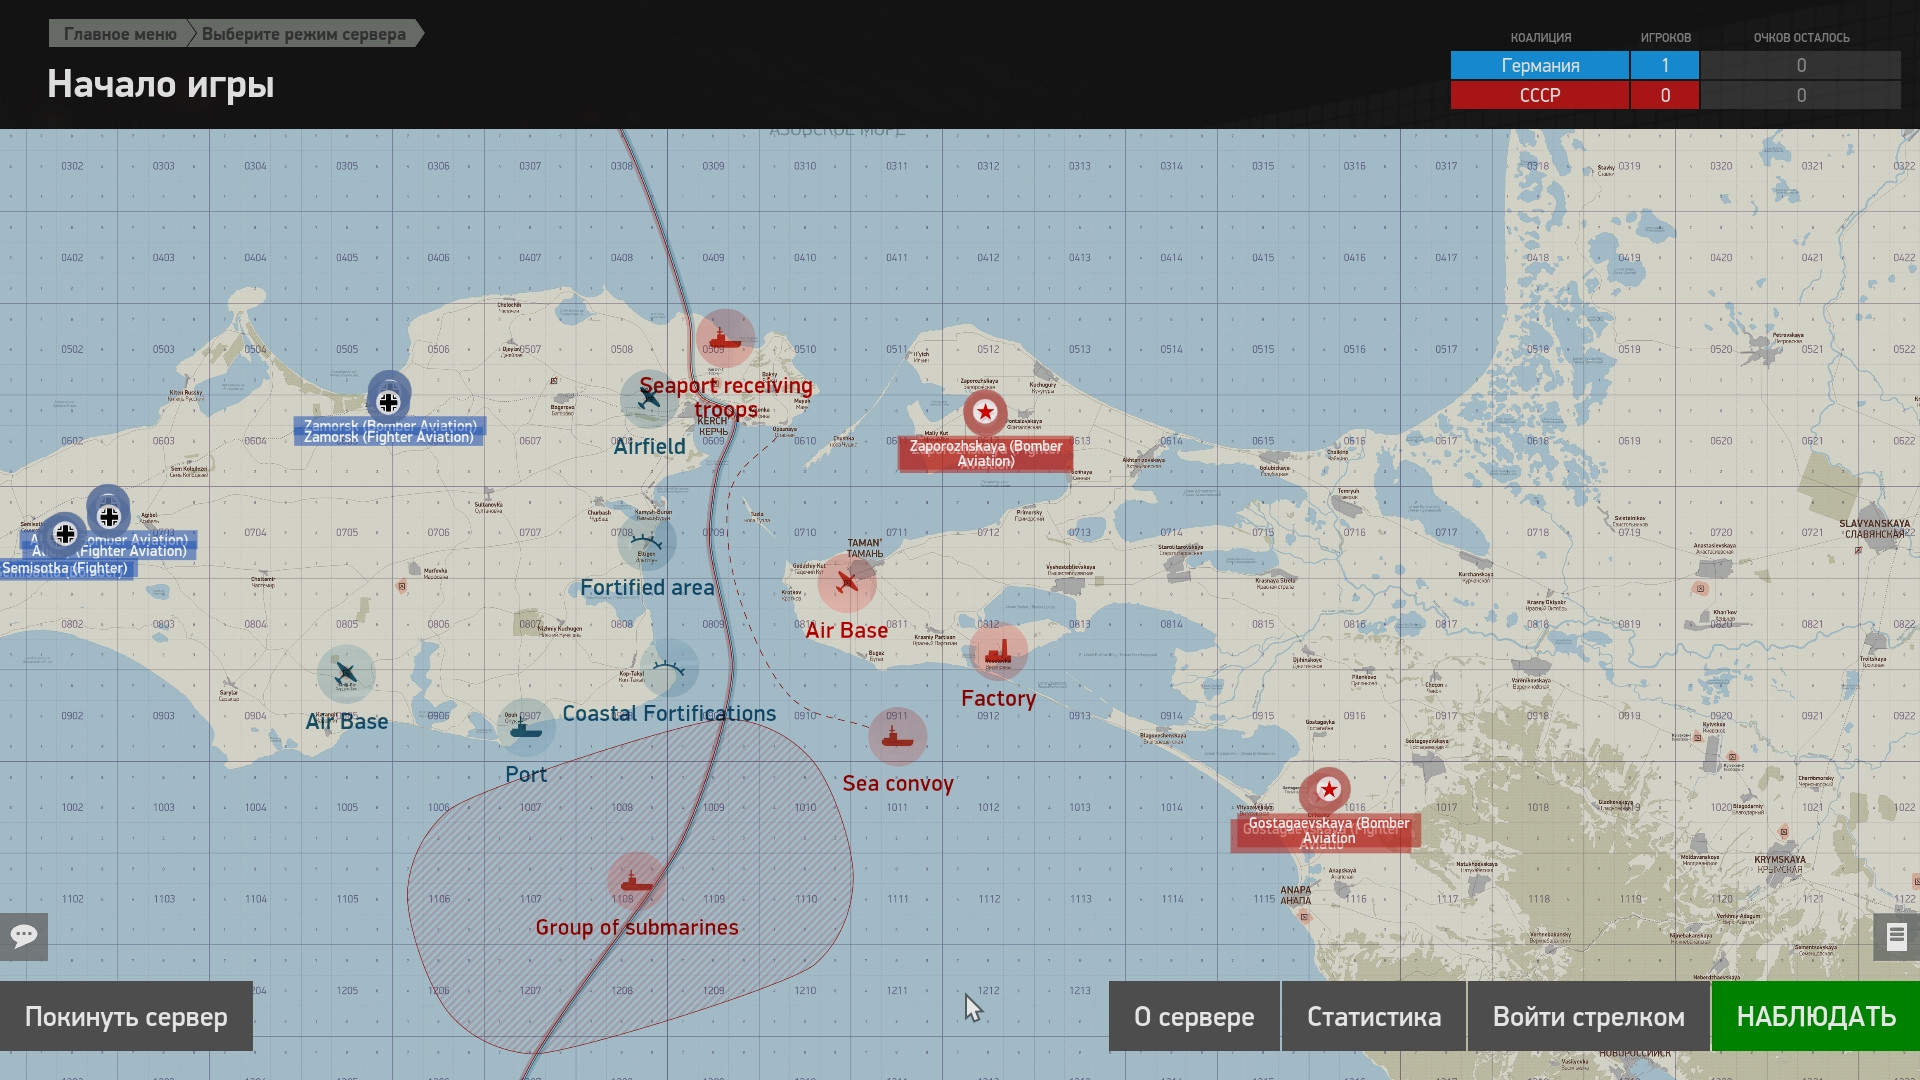Screen dimensions: 1920x1080
Task: Select the German Air Base plane icon
Action: coord(346,674)
